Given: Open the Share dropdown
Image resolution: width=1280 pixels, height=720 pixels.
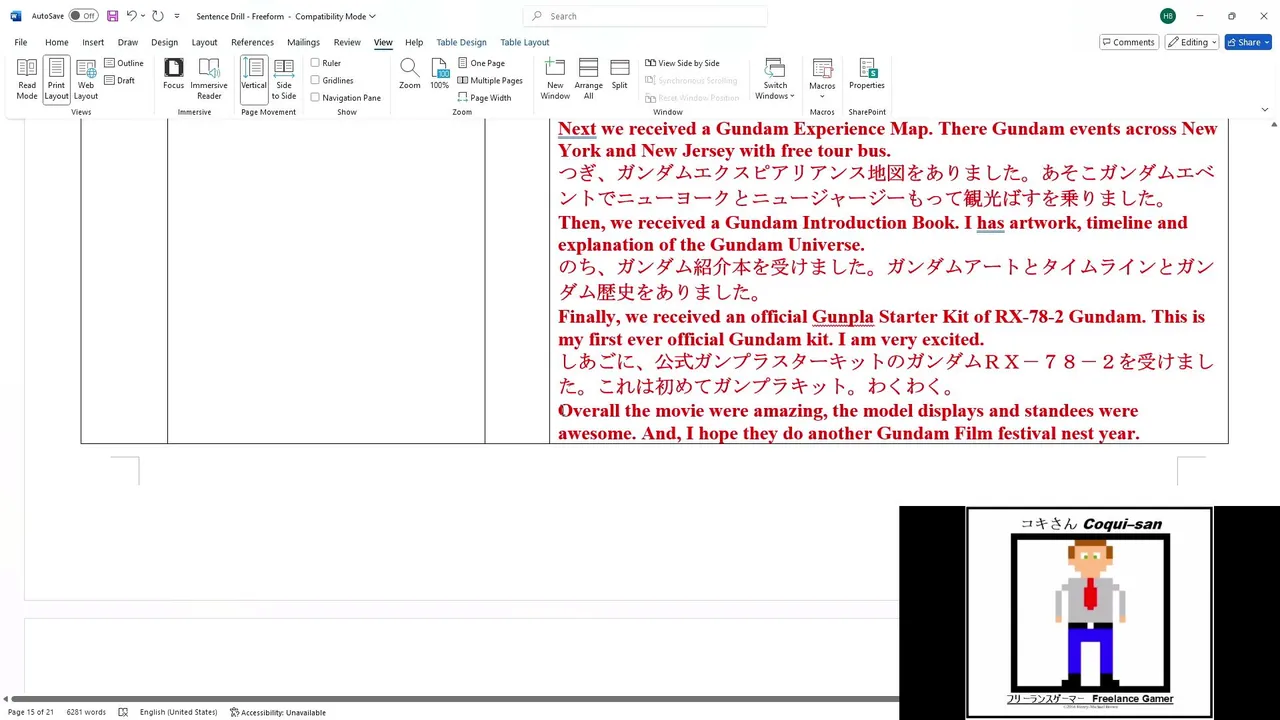Looking at the screenshot, I should point(1248,42).
